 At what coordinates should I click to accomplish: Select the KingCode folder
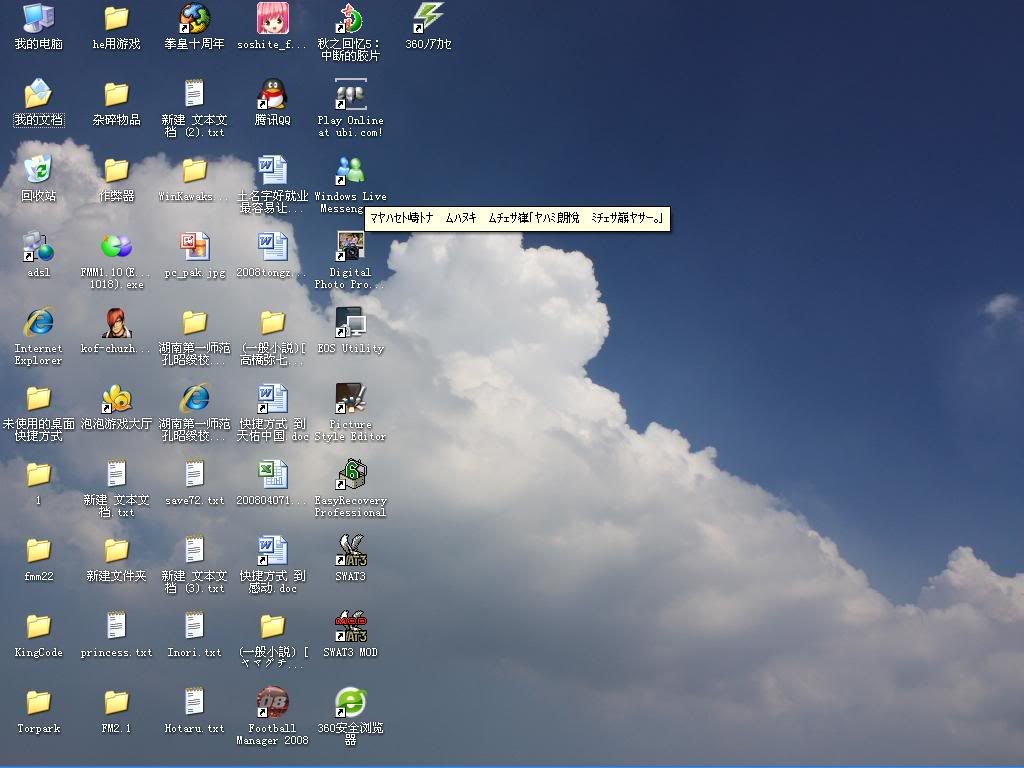(38, 627)
